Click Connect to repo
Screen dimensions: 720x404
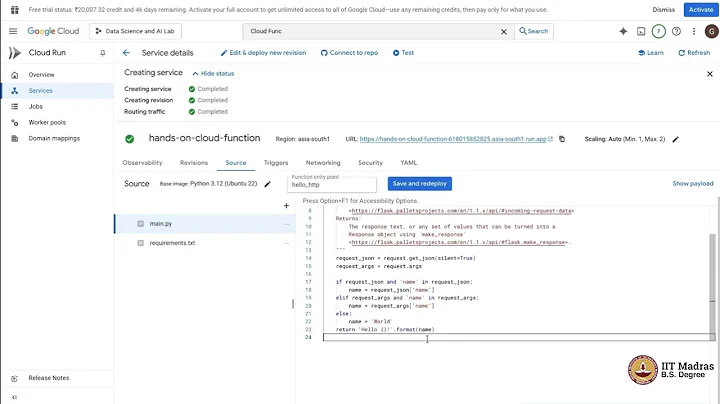click(349, 53)
